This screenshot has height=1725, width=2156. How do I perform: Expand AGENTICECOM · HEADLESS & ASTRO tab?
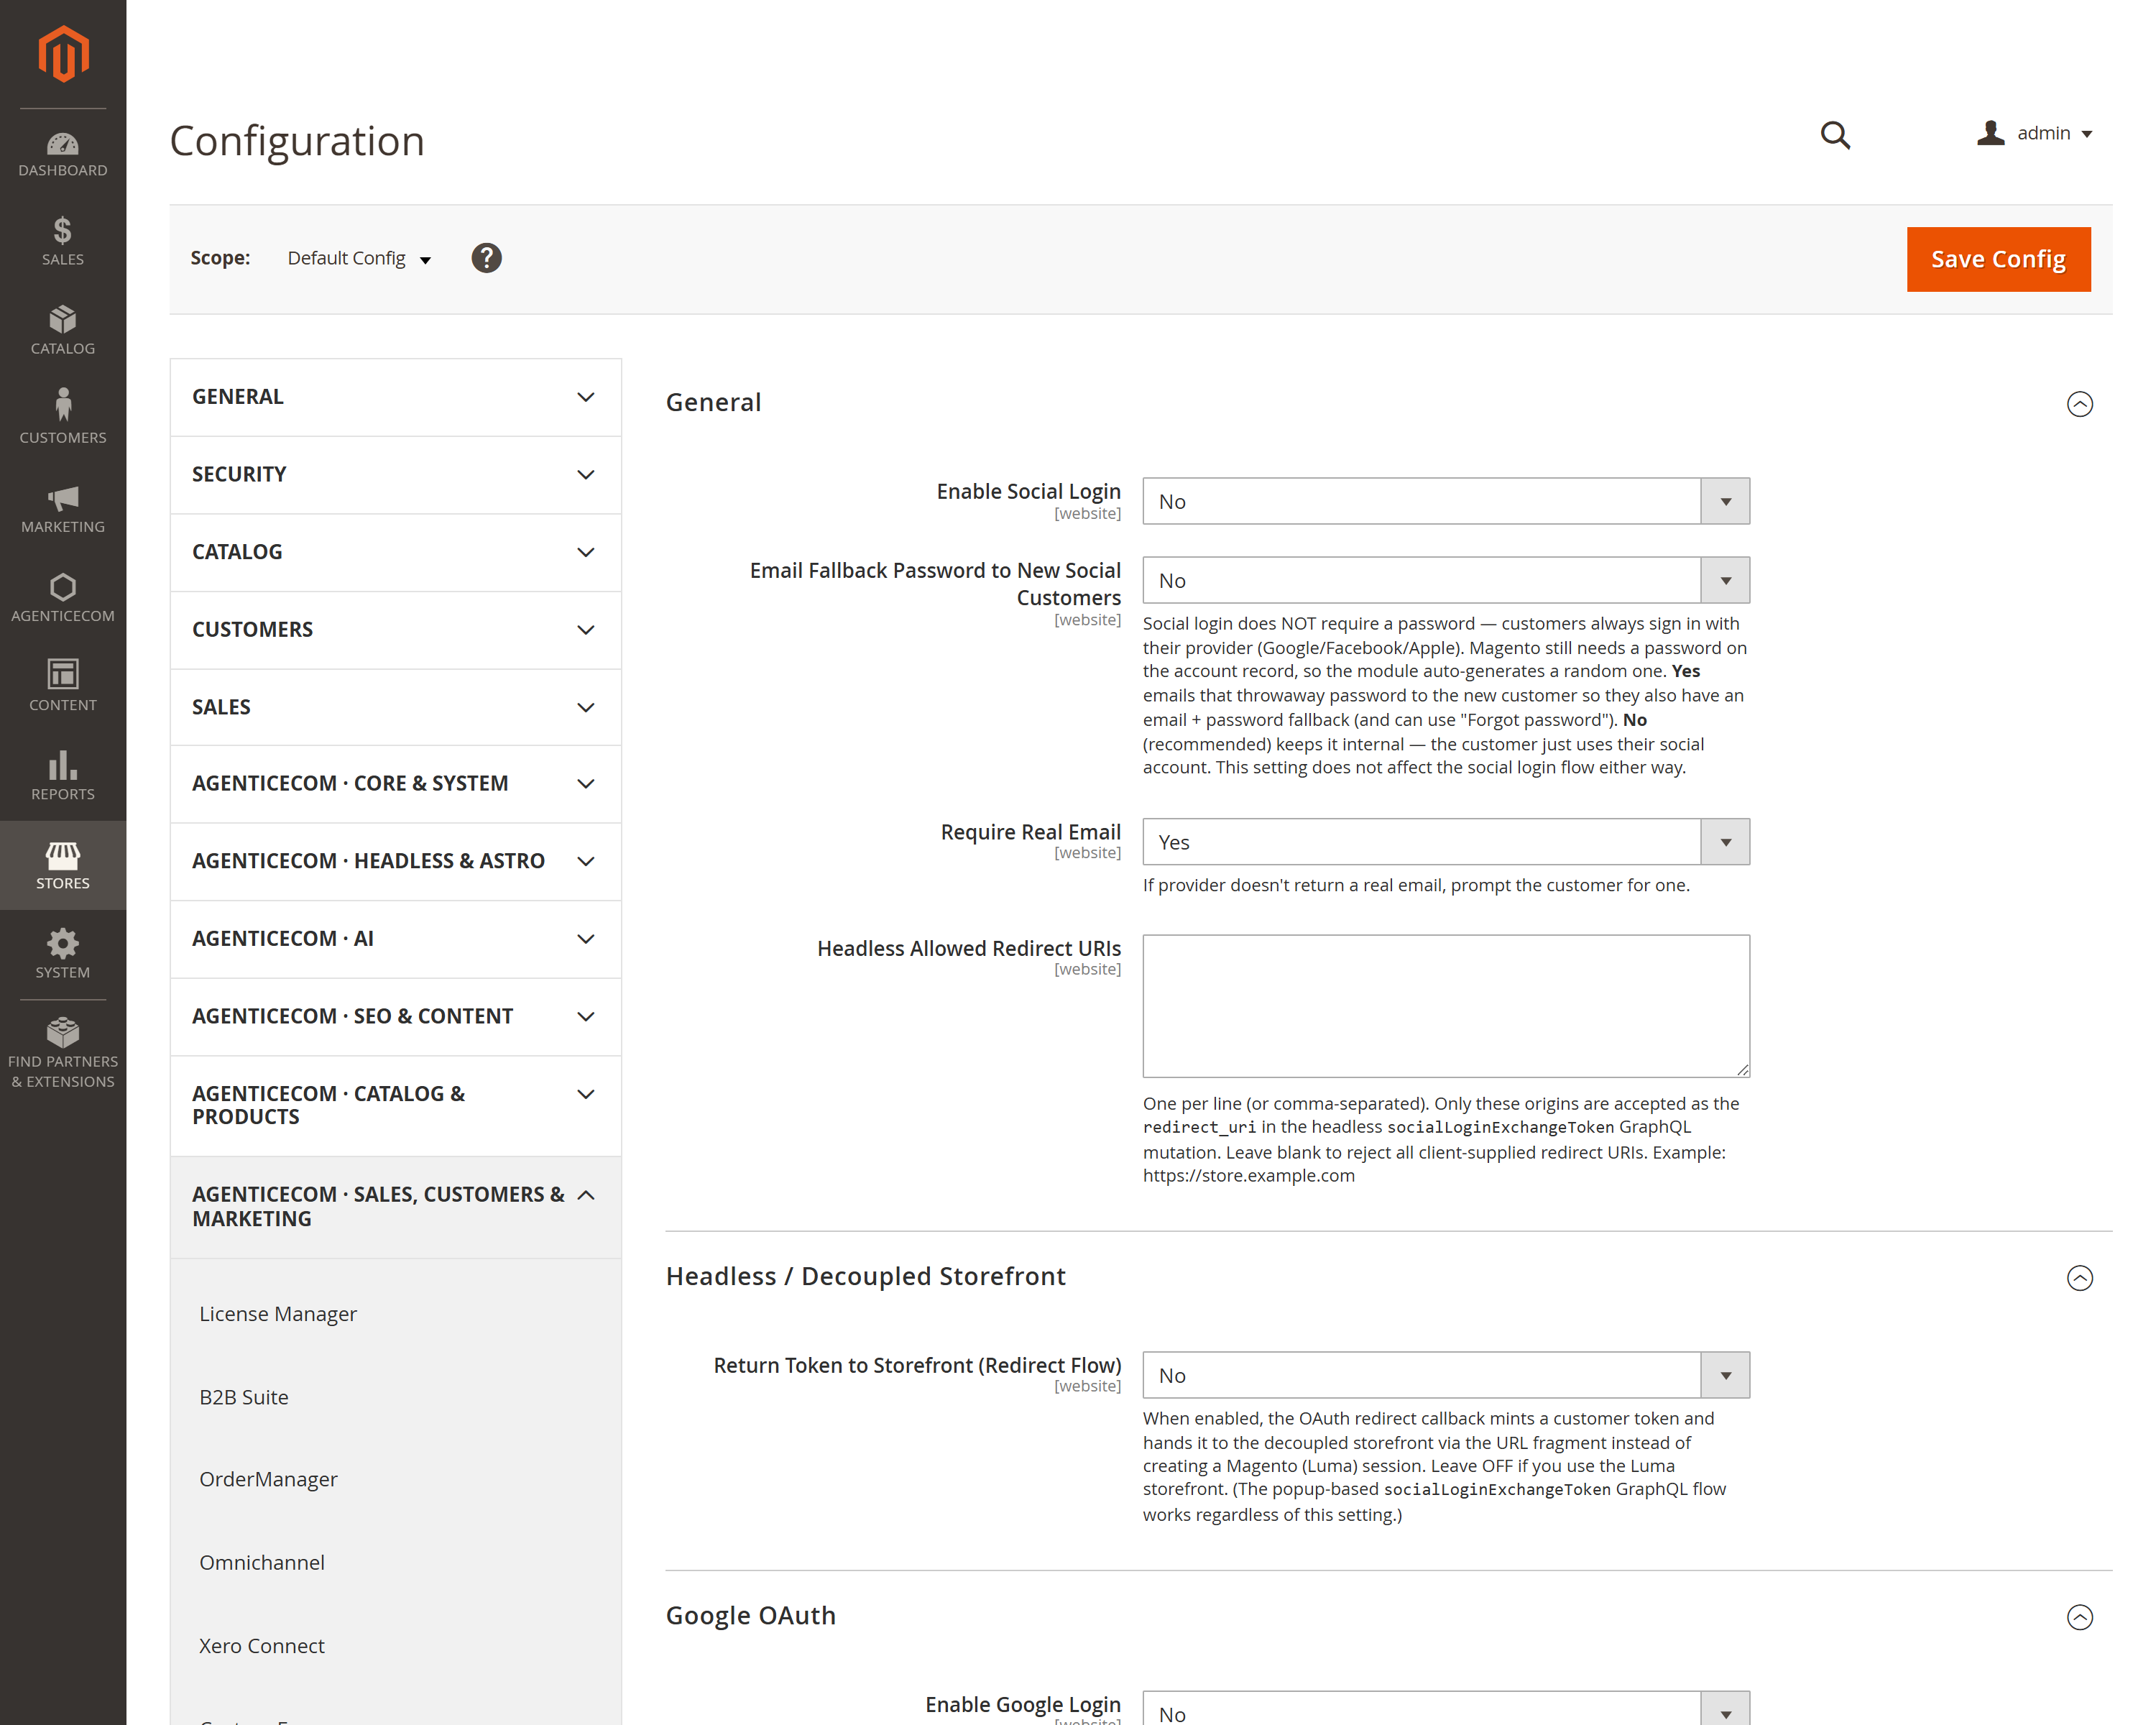click(396, 862)
